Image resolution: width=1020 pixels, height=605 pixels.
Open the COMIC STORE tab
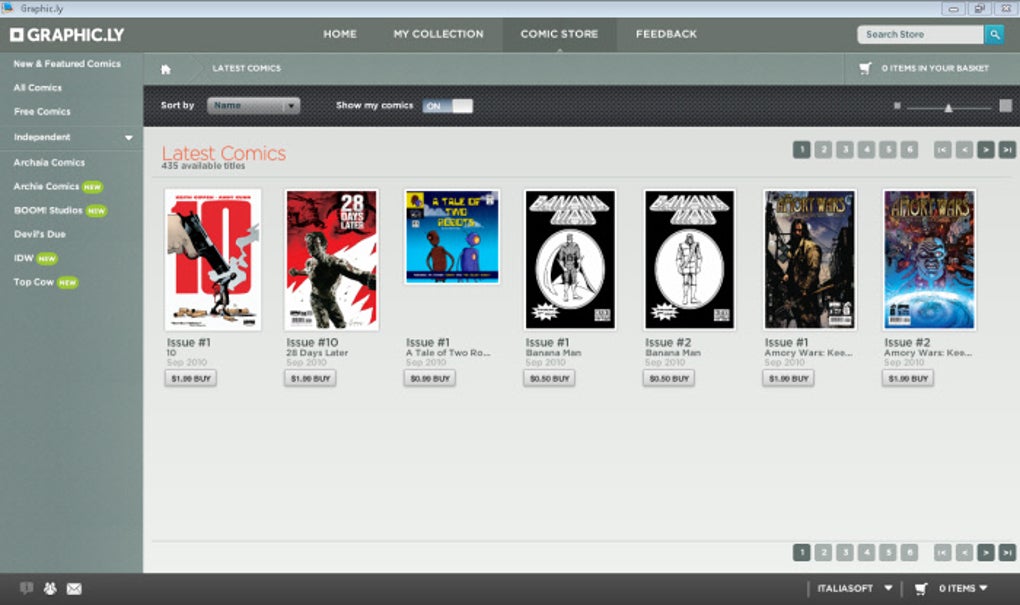pos(559,34)
